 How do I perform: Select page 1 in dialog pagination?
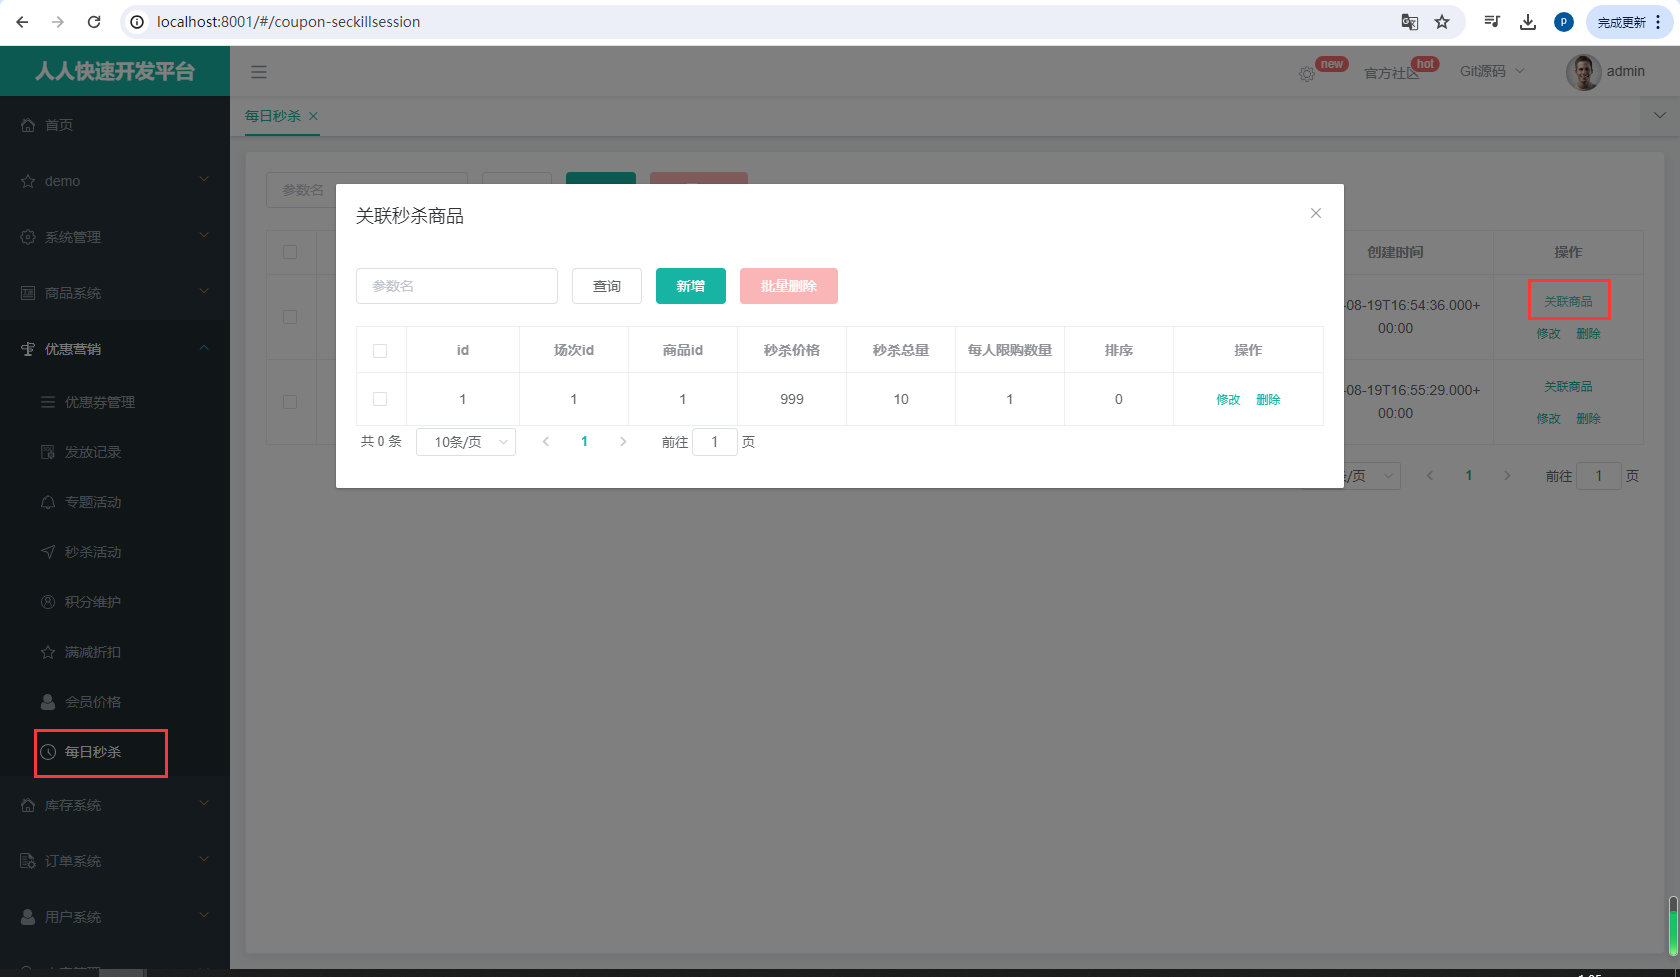(584, 442)
